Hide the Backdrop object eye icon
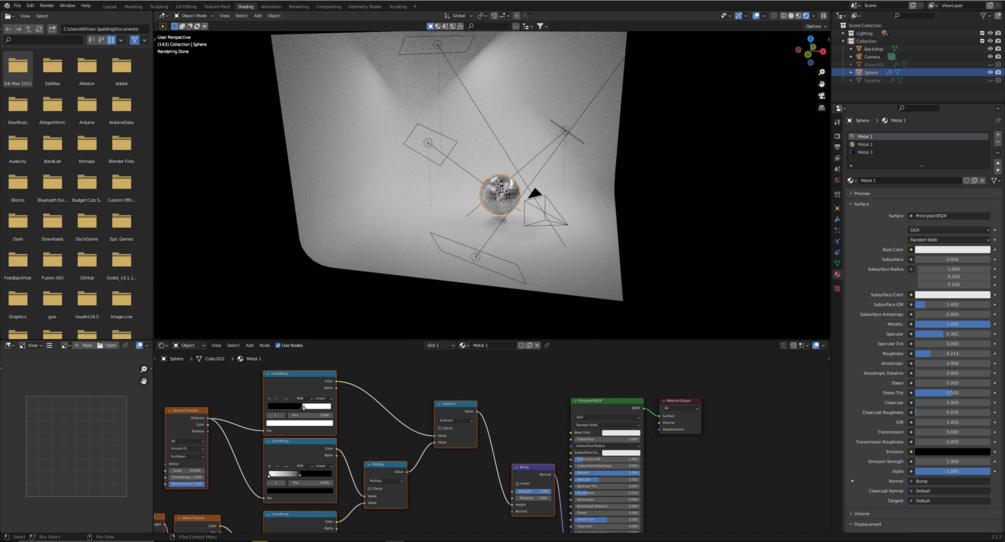This screenshot has width=1005, height=542. pos(990,49)
